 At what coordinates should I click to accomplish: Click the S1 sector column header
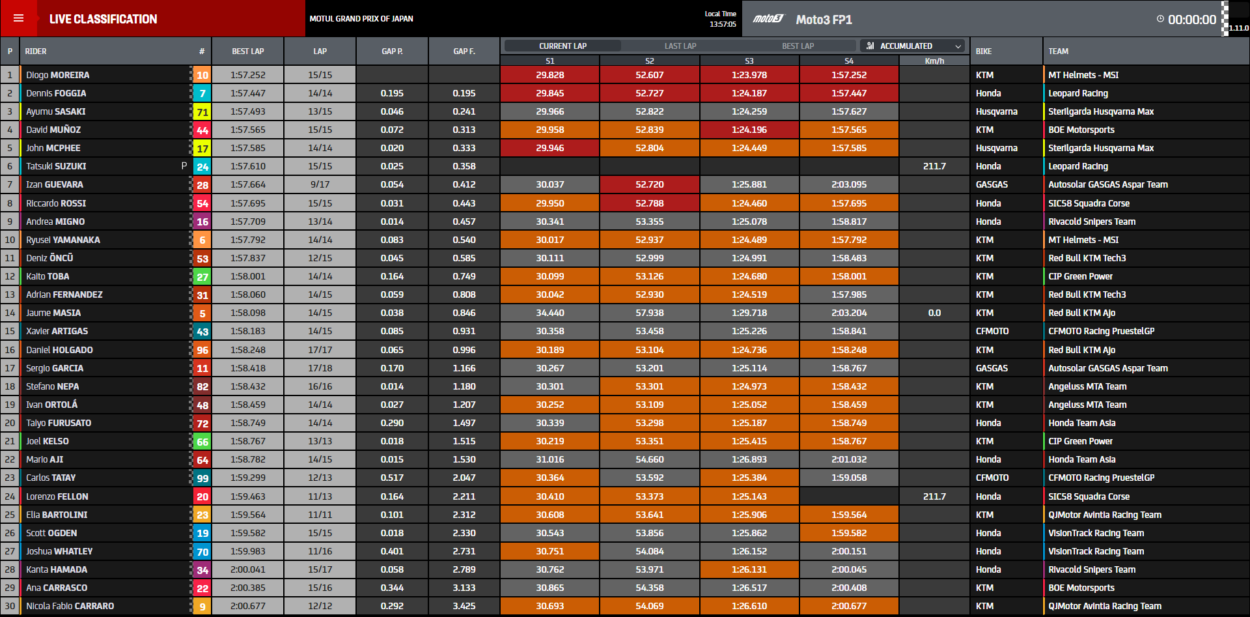pyautogui.click(x=549, y=61)
